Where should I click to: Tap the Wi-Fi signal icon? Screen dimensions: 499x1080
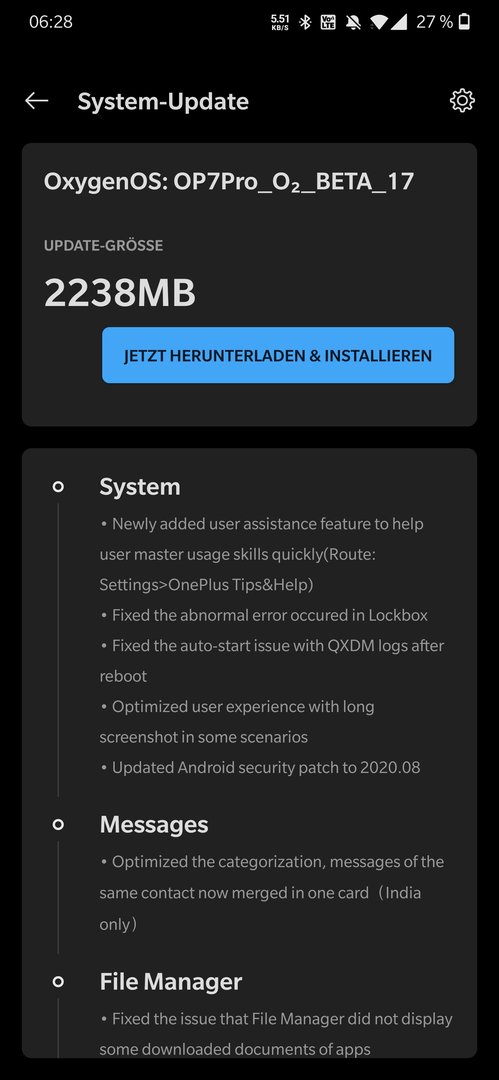coord(378,23)
